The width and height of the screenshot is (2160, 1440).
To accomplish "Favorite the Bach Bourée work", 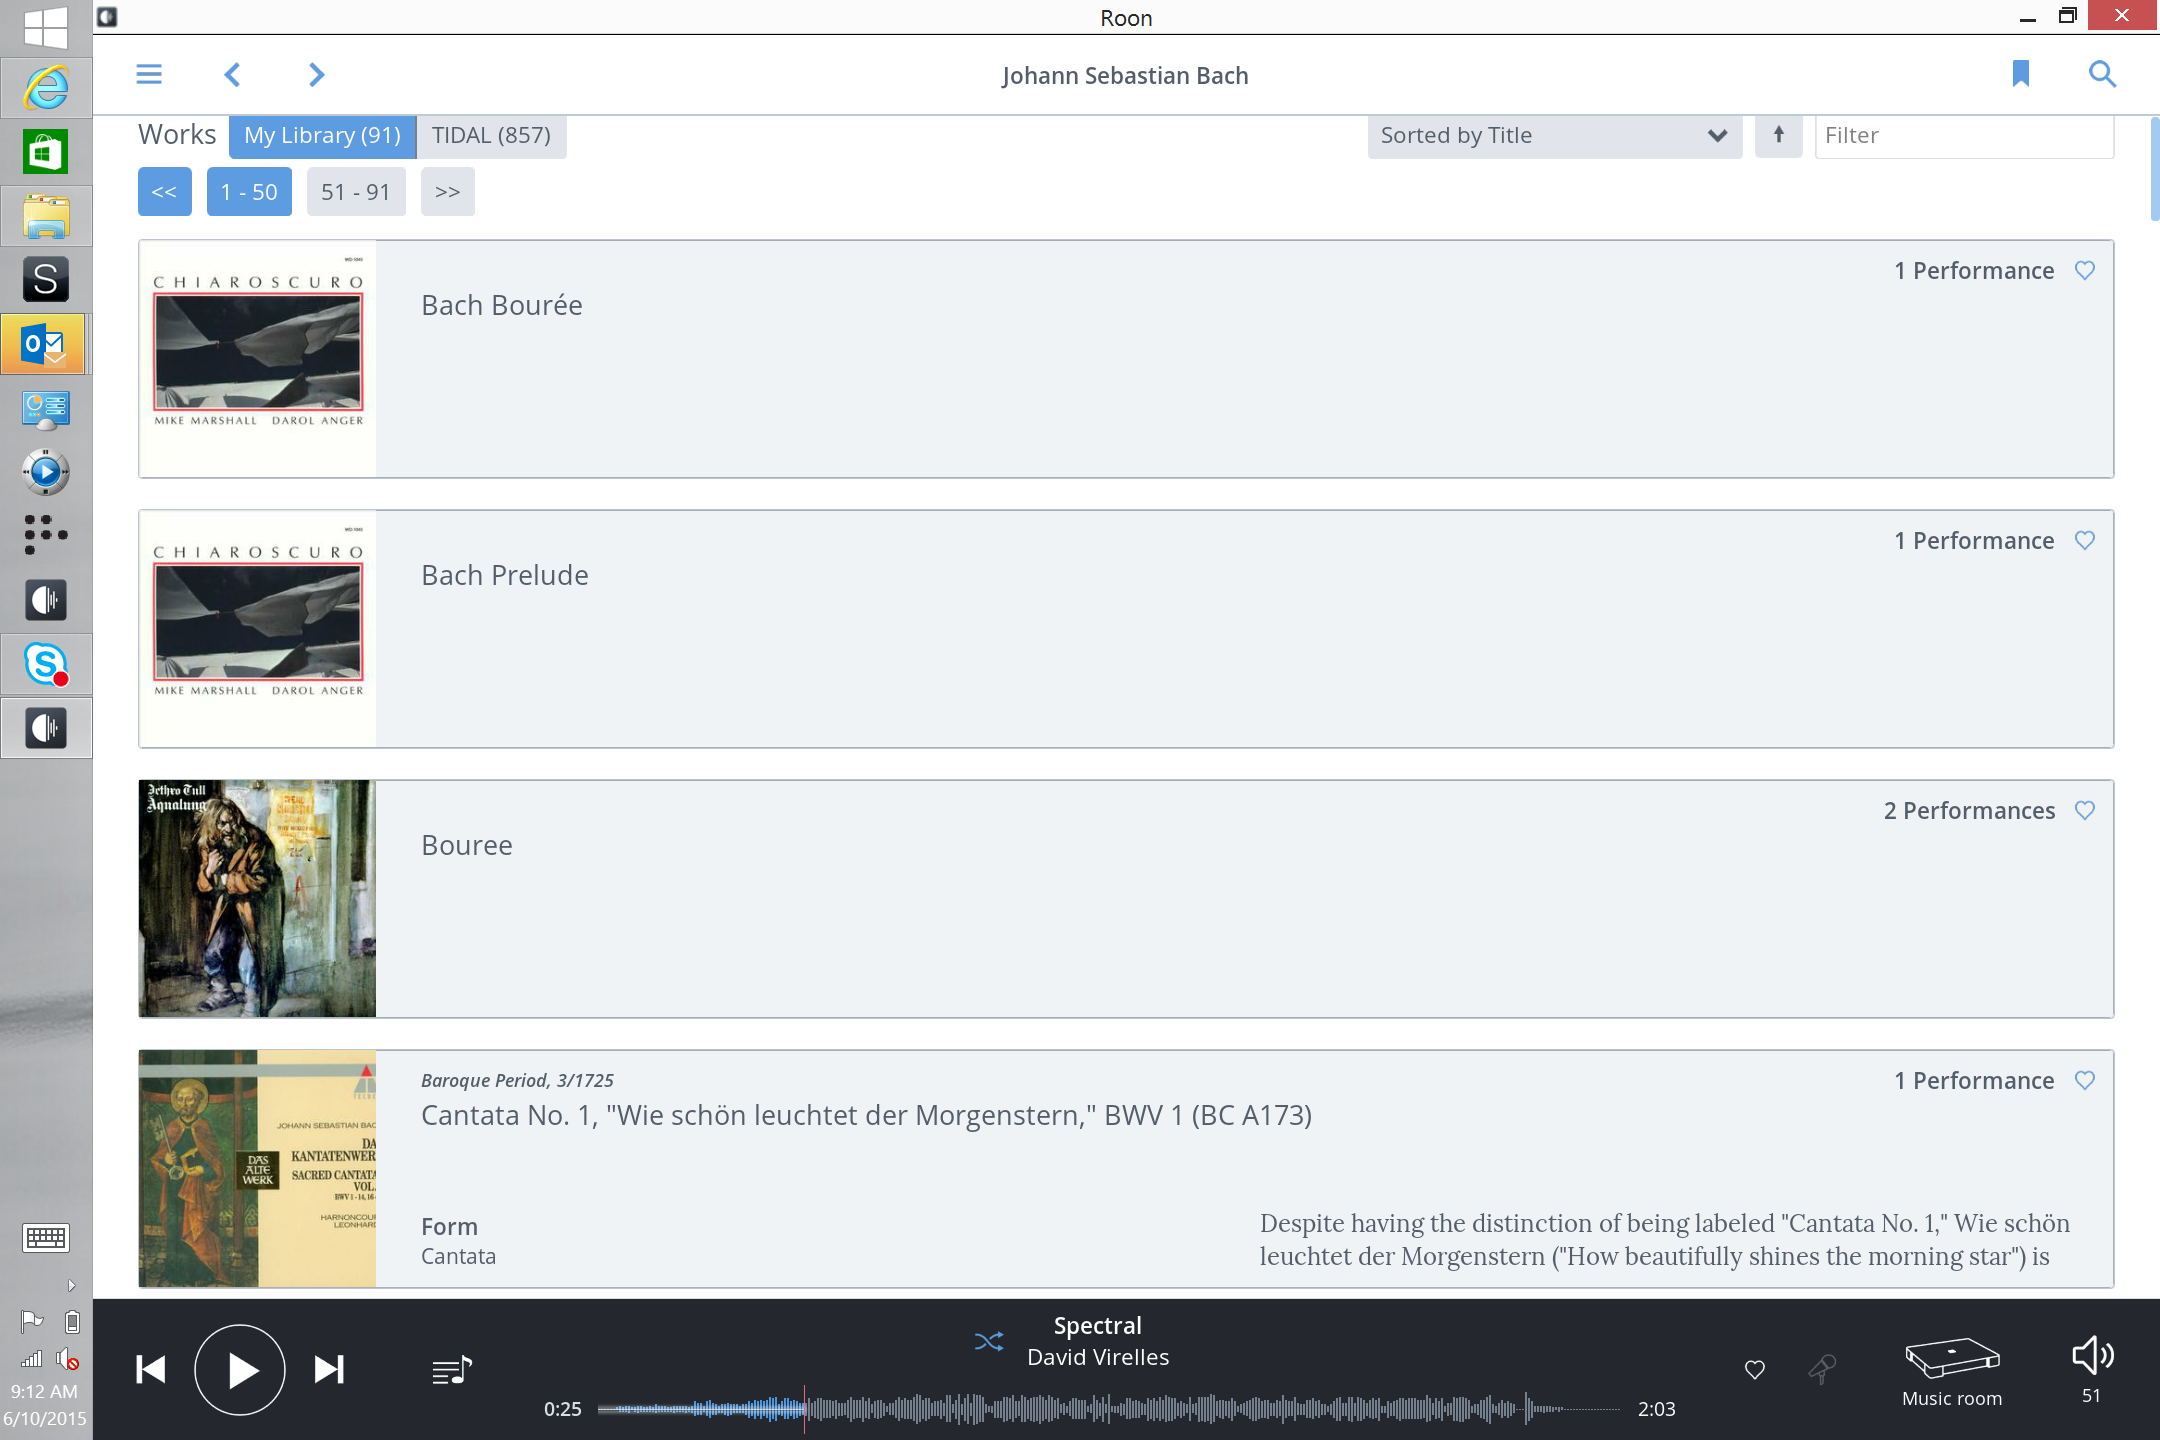I will [2085, 271].
